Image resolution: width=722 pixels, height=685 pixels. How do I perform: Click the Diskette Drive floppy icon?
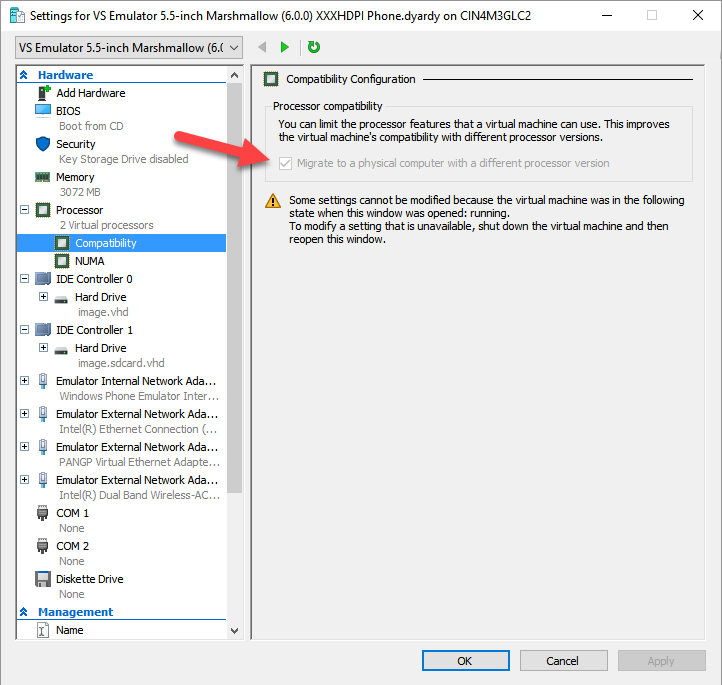coord(43,579)
